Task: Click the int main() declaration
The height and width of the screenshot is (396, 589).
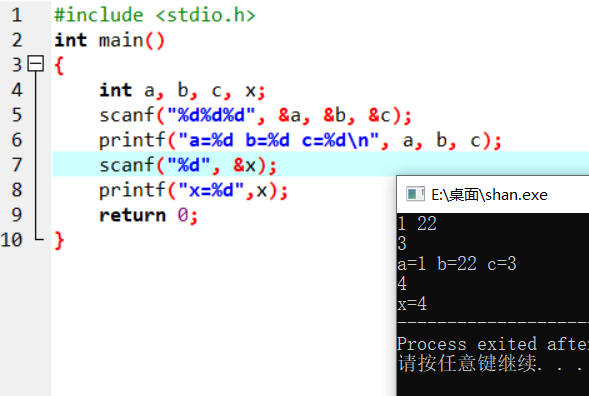Action: (109, 40)
